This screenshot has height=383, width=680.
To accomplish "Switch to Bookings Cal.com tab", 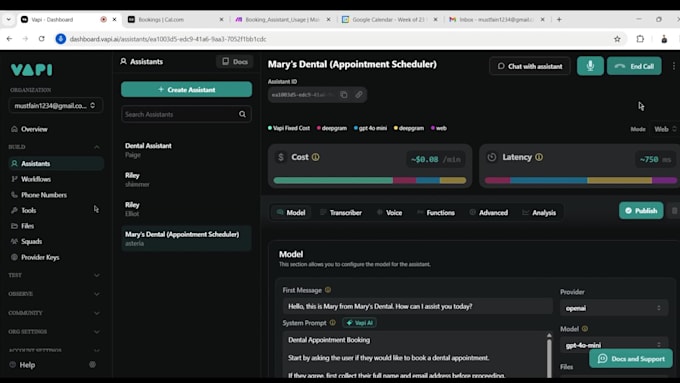I will pos(175,20).
